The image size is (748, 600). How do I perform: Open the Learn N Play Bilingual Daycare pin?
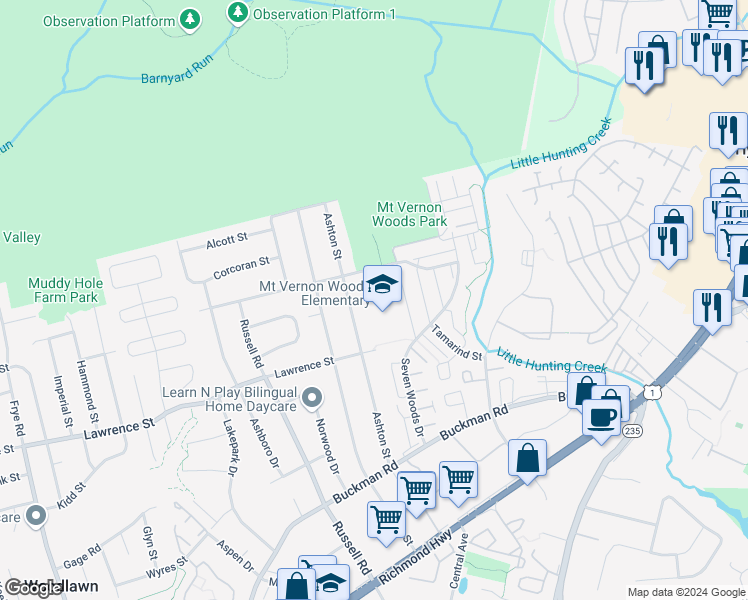coord(312,399)
